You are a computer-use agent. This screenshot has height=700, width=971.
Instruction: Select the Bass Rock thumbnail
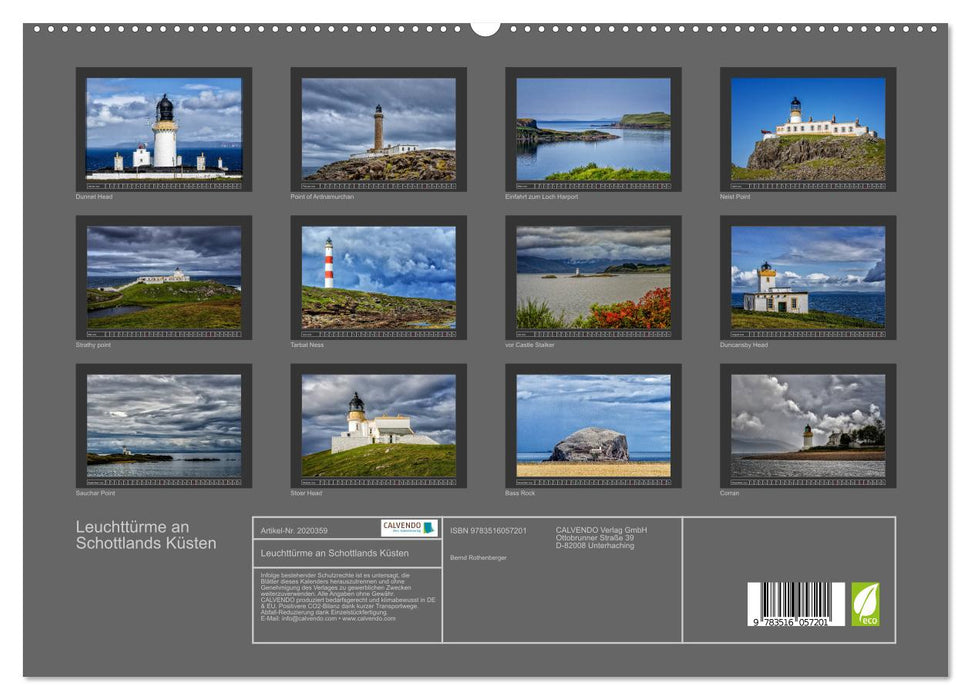point(593,425)
